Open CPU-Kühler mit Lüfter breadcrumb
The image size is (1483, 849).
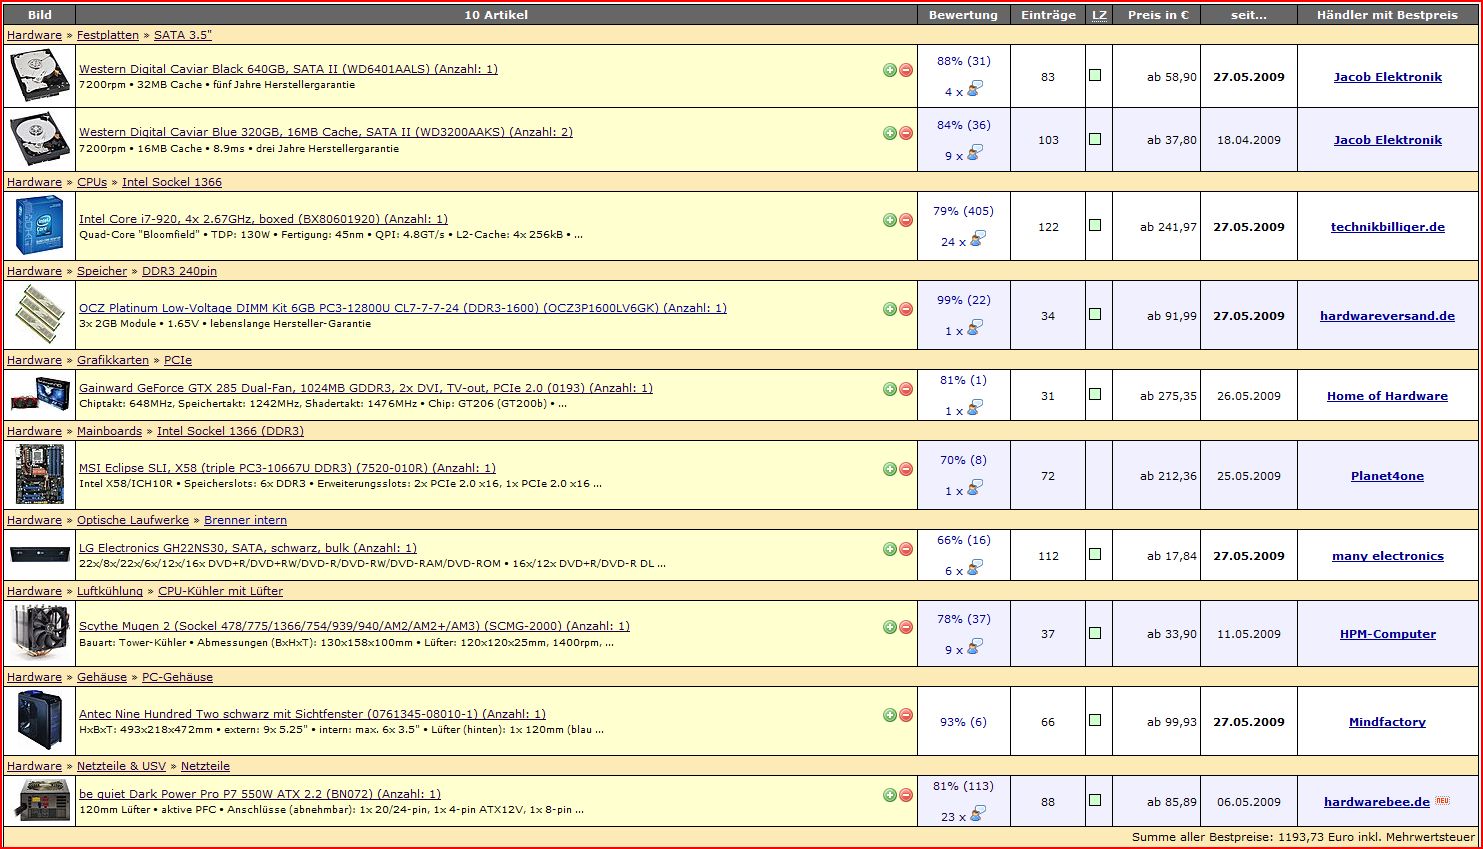click(x=220, y=591)
